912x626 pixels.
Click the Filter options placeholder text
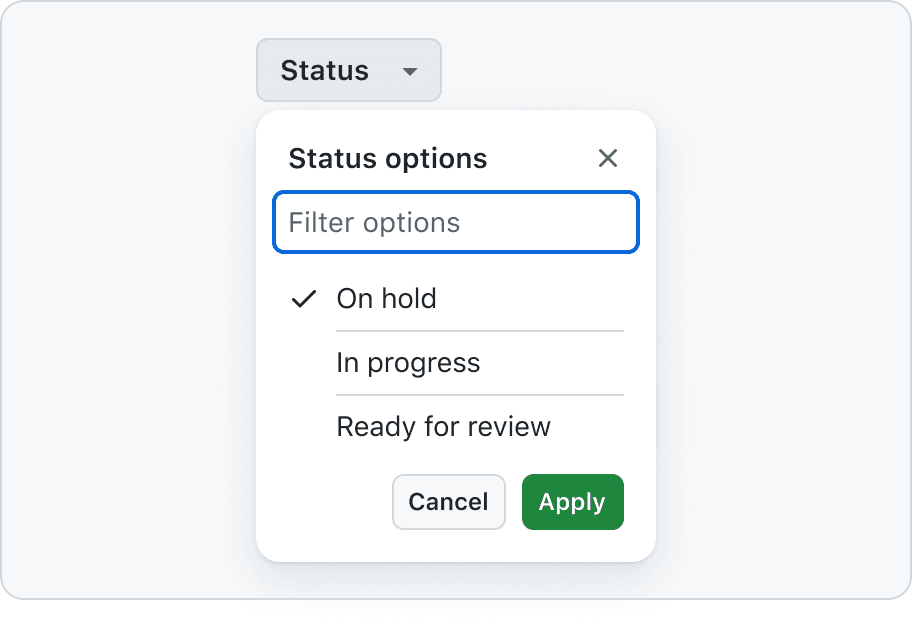pos(374,223)
